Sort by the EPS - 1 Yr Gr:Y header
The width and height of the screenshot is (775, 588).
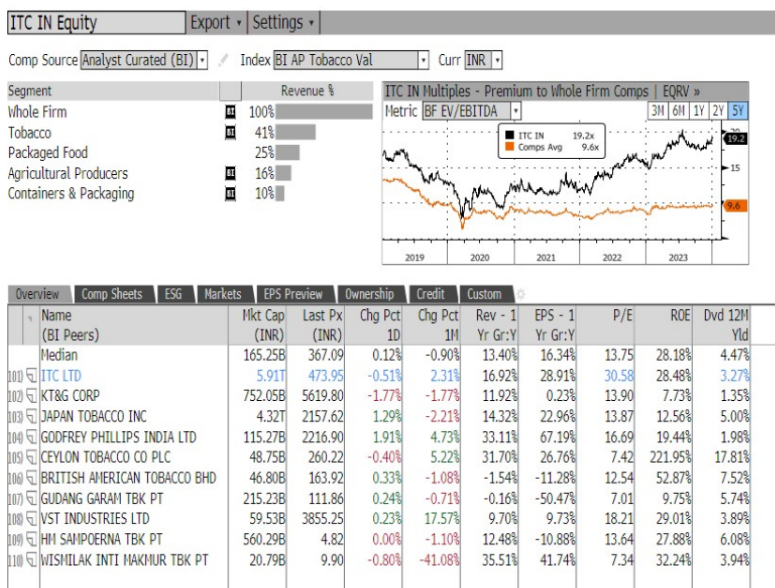pos(548,325)
